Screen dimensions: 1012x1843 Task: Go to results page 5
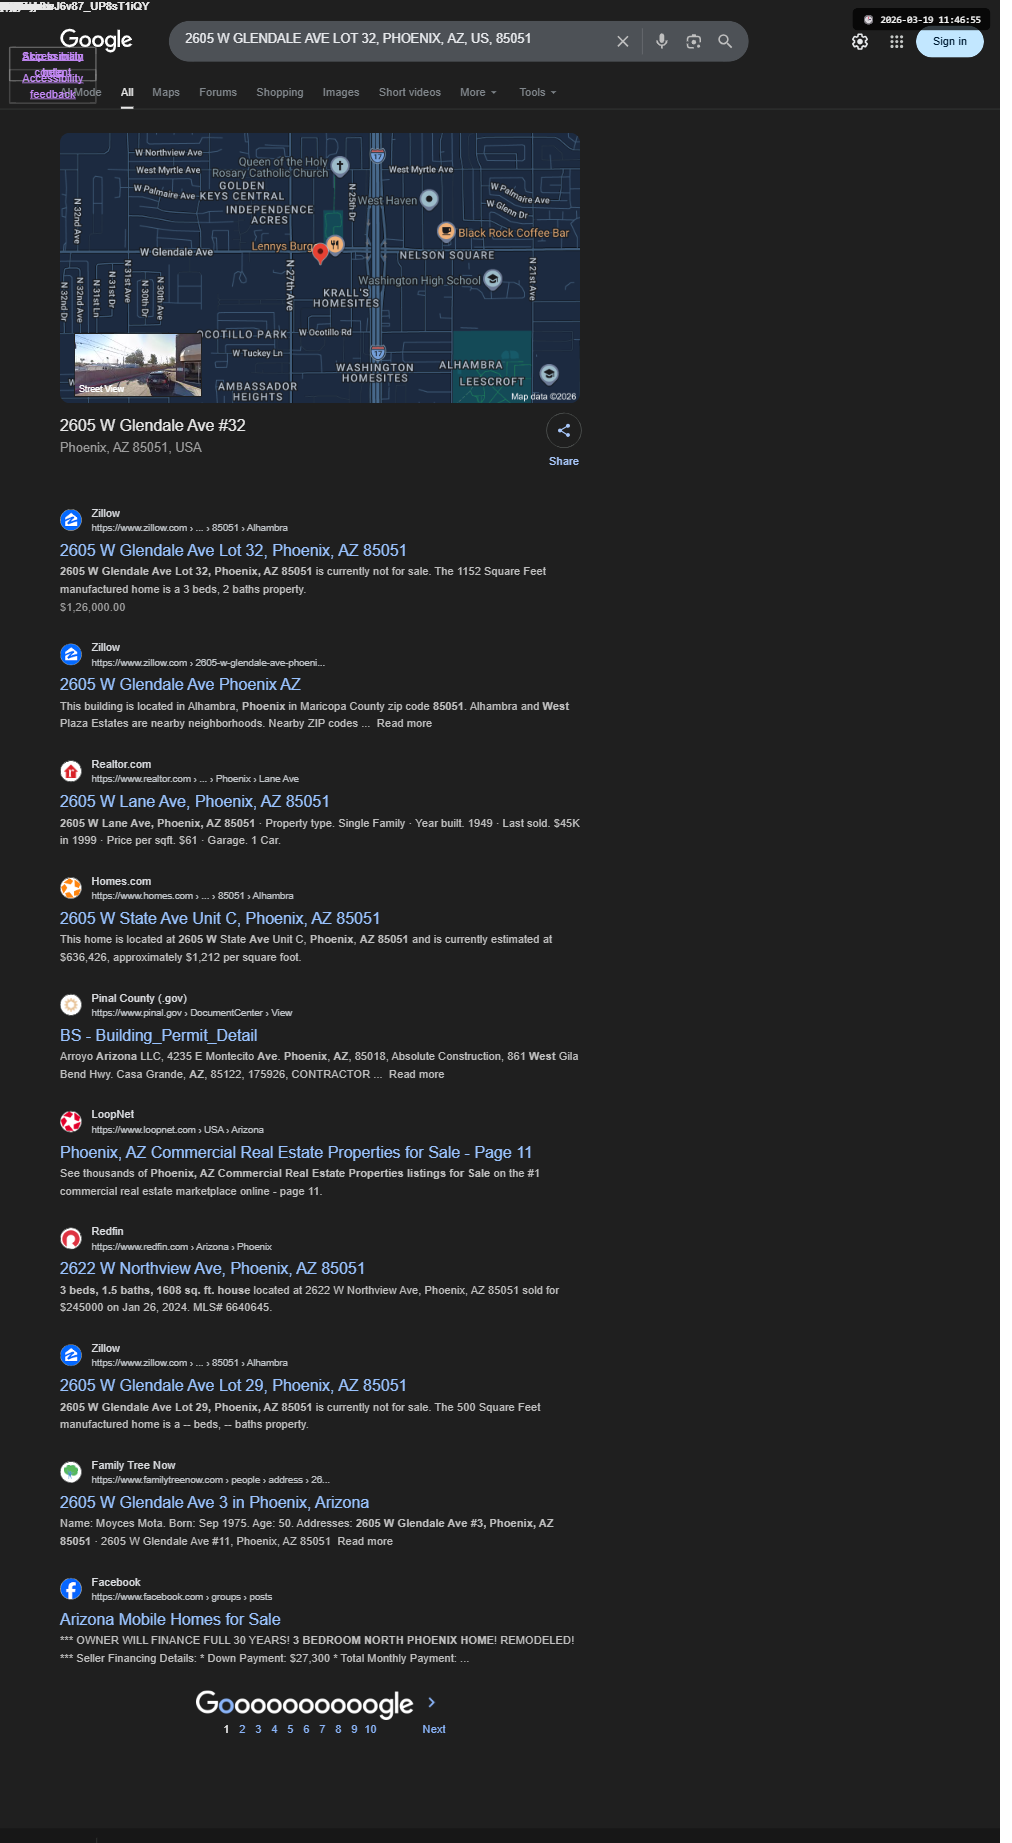(290, 1729)
